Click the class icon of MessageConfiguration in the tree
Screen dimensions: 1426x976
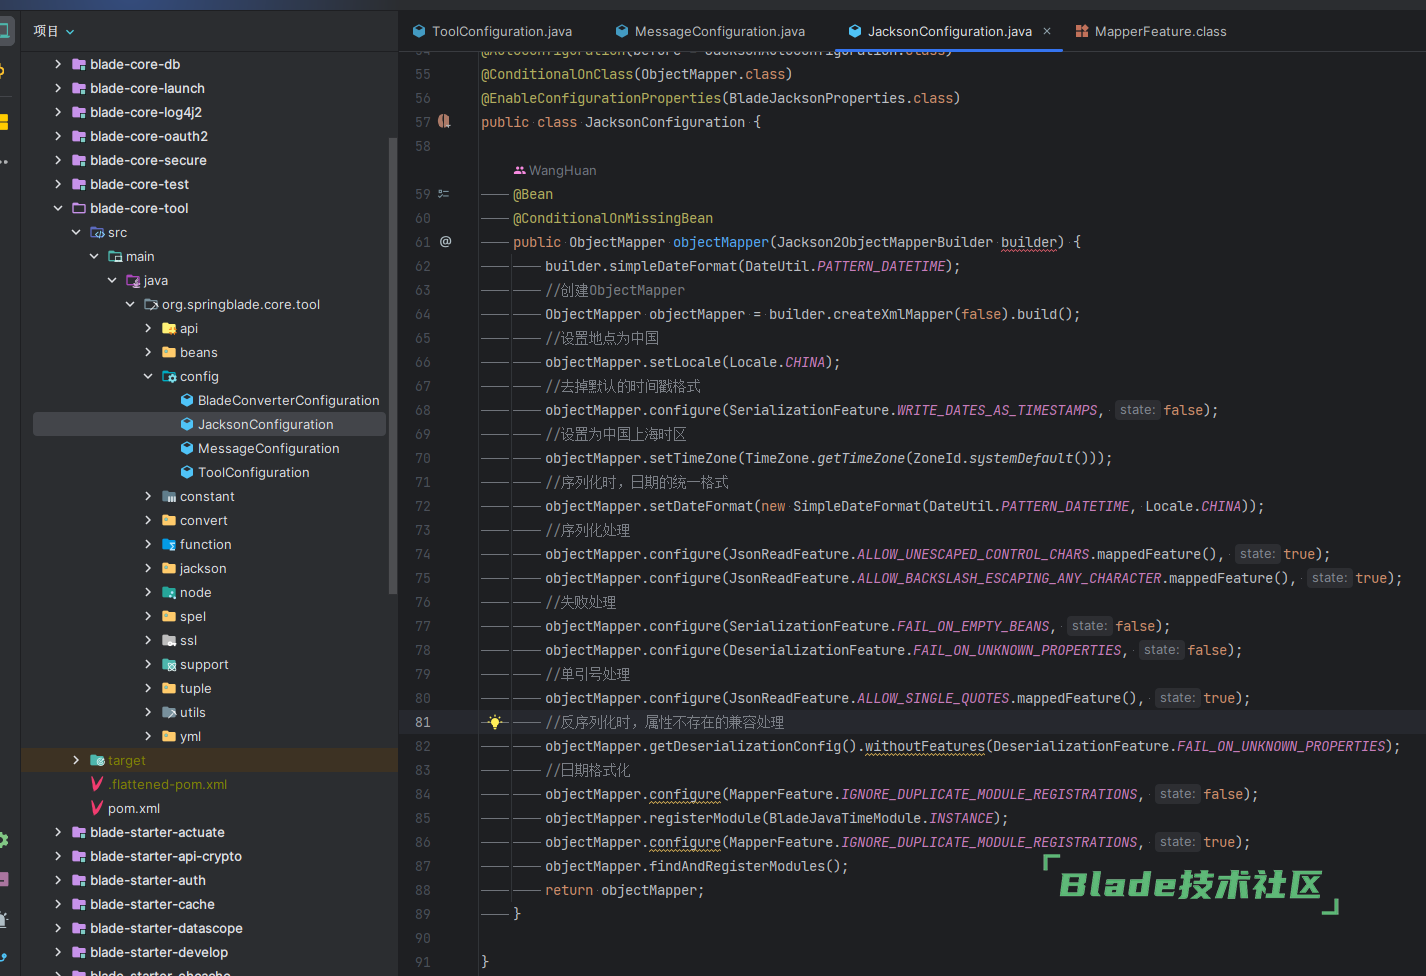(187, 448)
